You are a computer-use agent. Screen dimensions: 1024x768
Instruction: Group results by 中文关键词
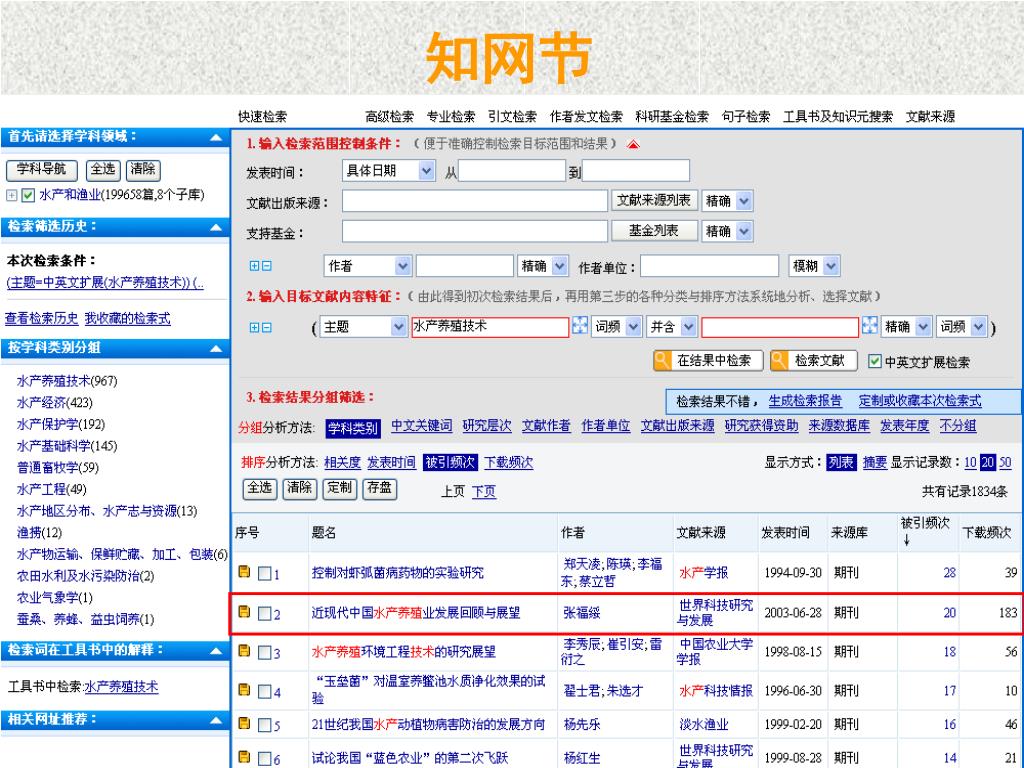[x=421, y=426]
